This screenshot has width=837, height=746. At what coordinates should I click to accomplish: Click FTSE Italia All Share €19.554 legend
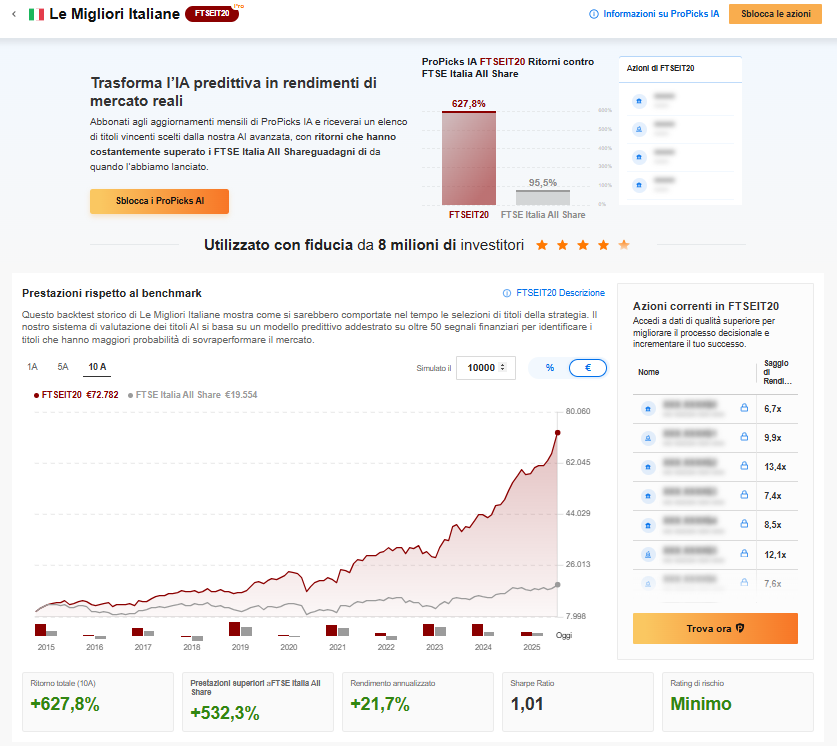193,395
